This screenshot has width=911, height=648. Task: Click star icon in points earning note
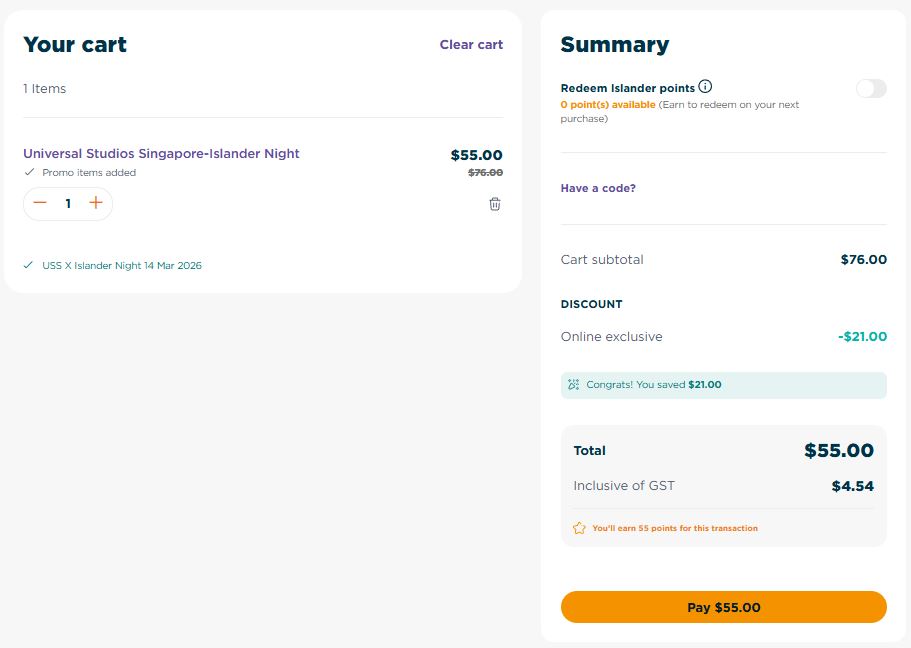click(579, 528)
